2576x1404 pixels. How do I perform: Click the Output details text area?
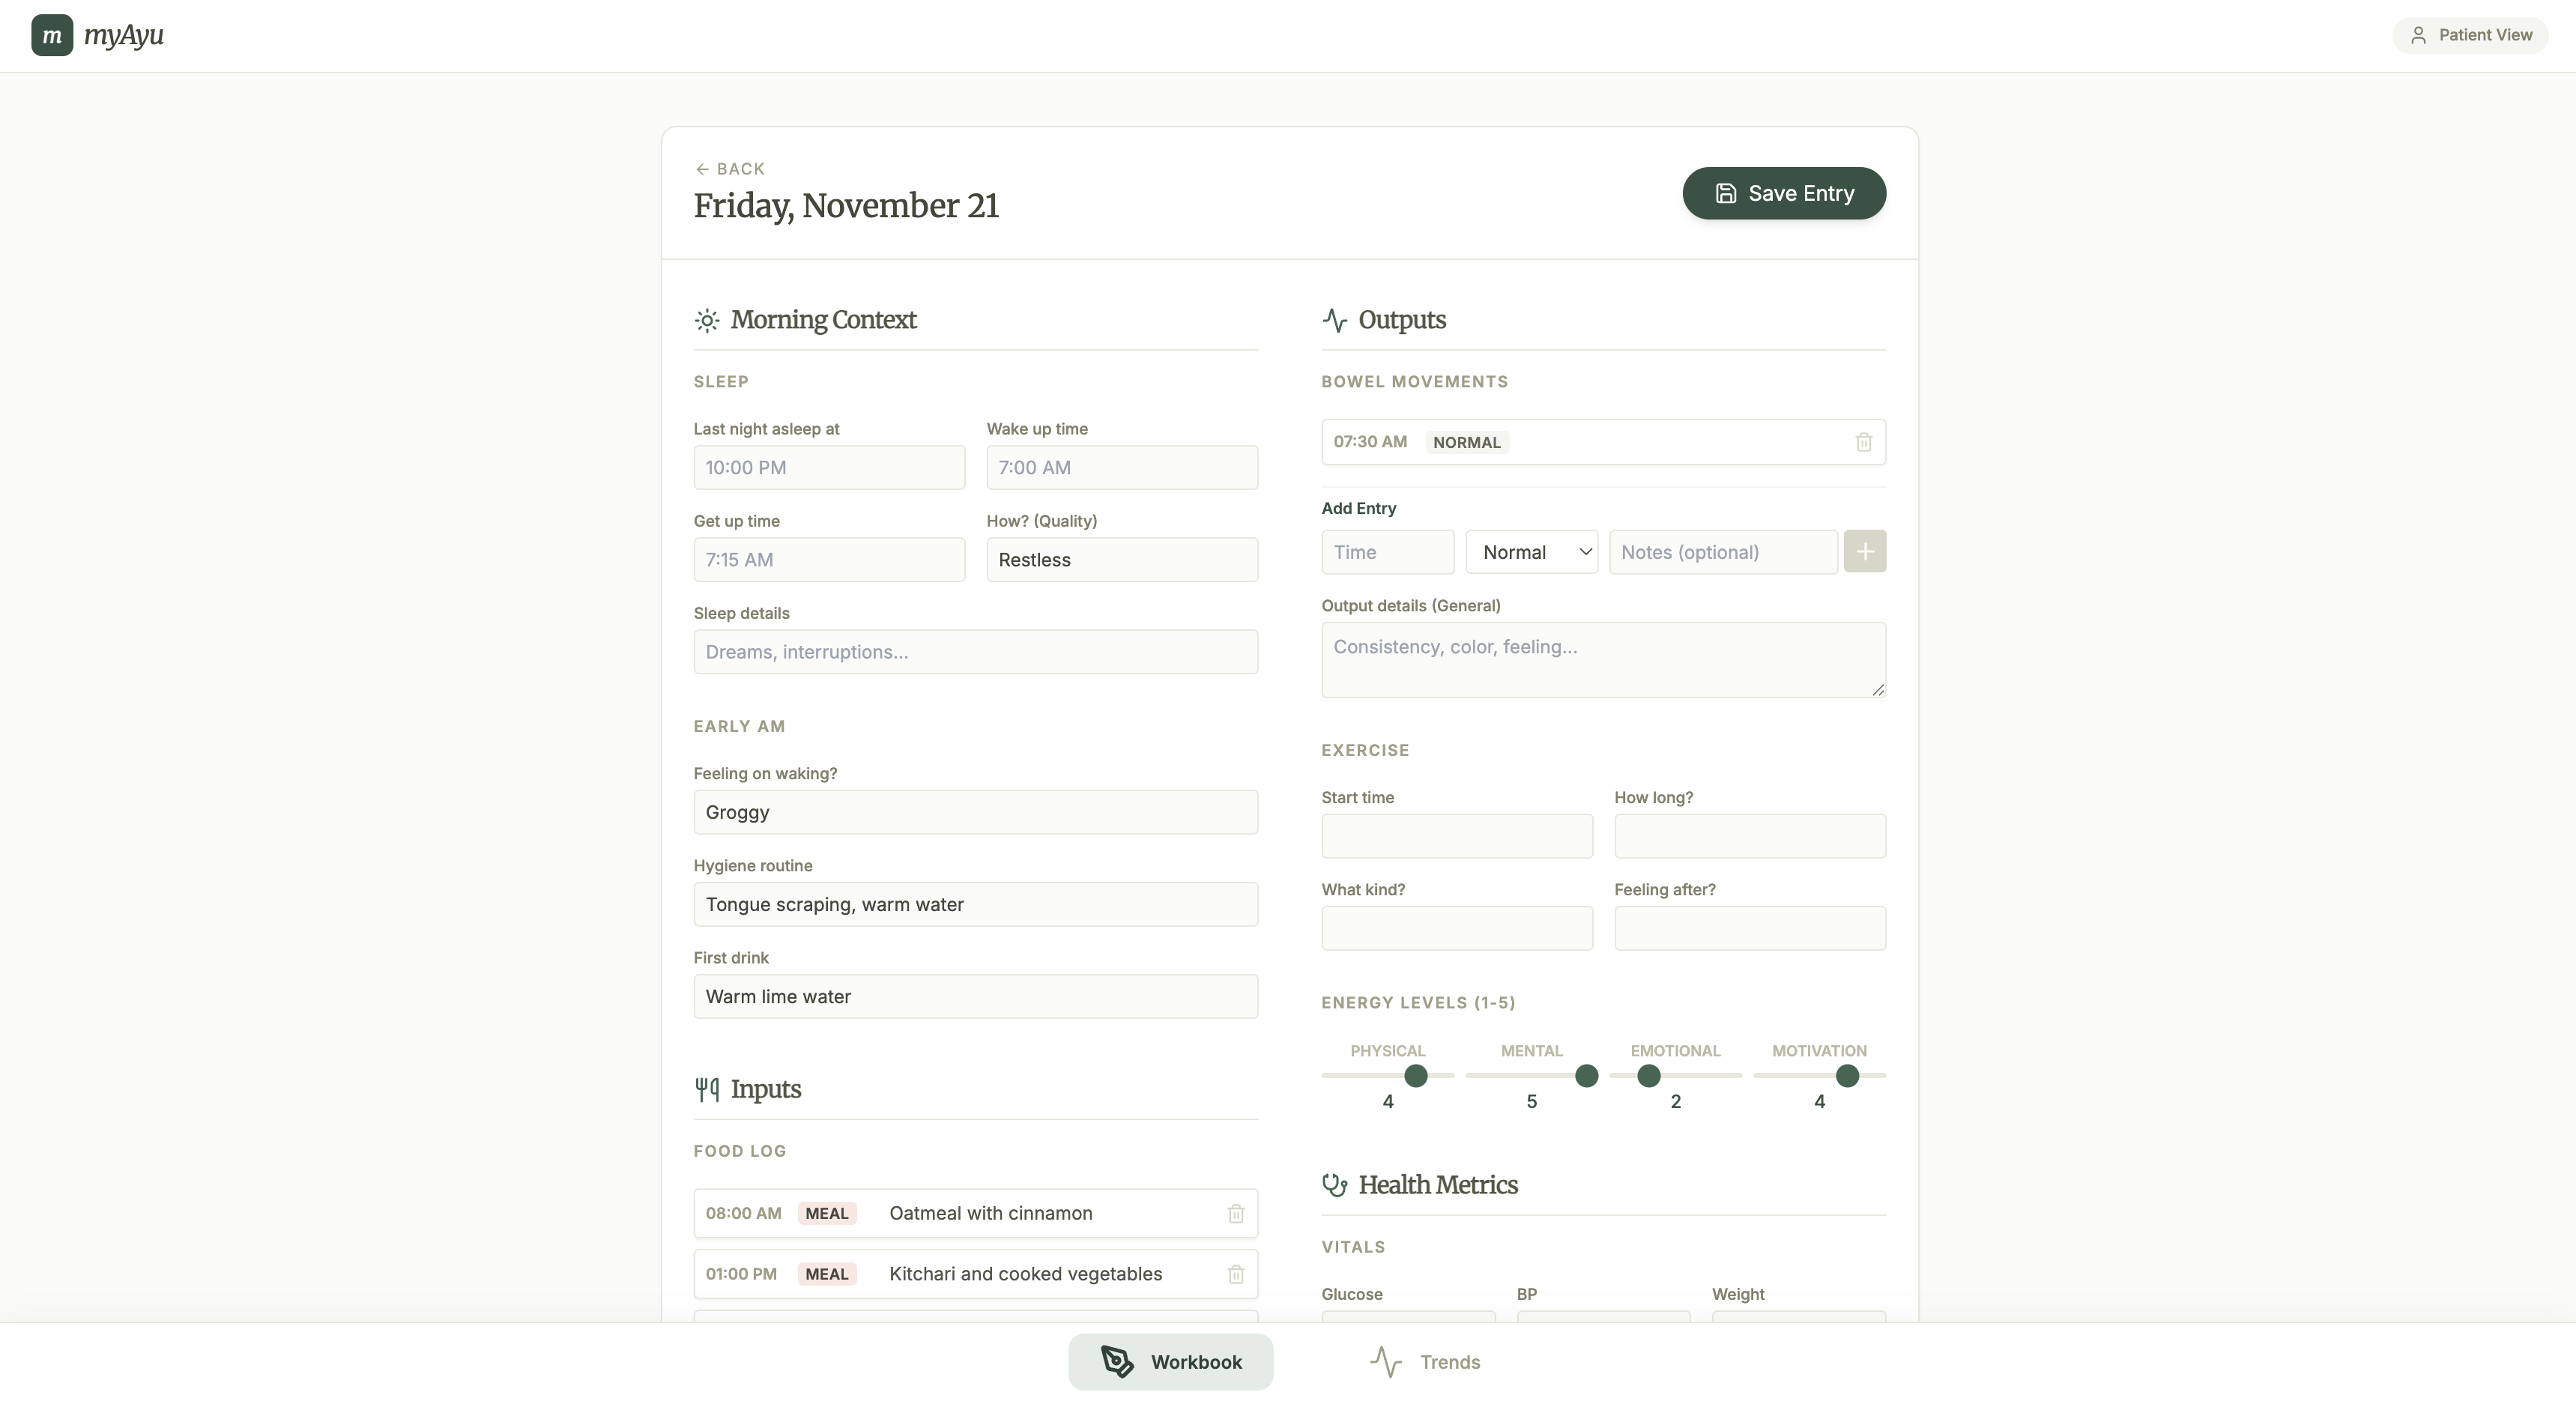1603,660
